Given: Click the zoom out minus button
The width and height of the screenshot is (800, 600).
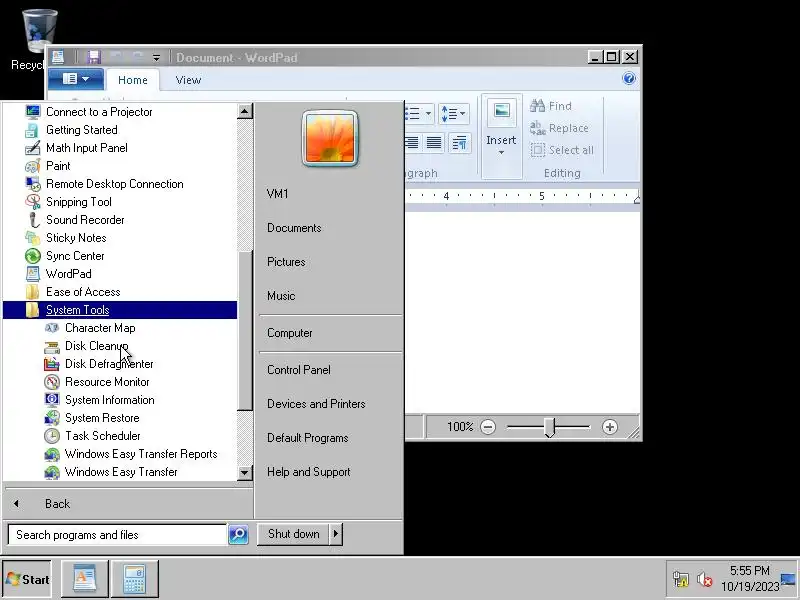Looking at the screenshot, I should 488,427.
